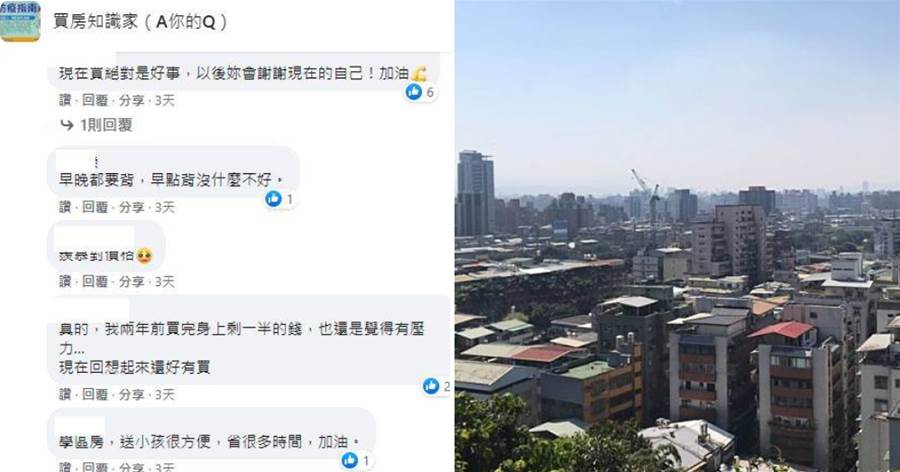The image size is (900, 472).
Task: Like the 早晚都要背 comment via 讚
Action: (x=65, y=207)
